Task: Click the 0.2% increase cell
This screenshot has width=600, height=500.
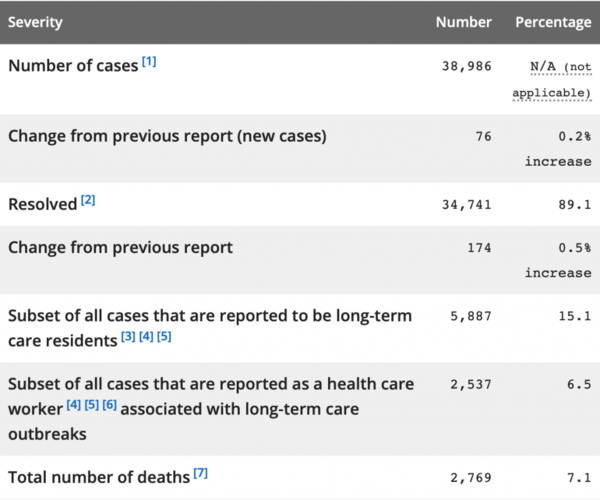Action: click(557, 148)
